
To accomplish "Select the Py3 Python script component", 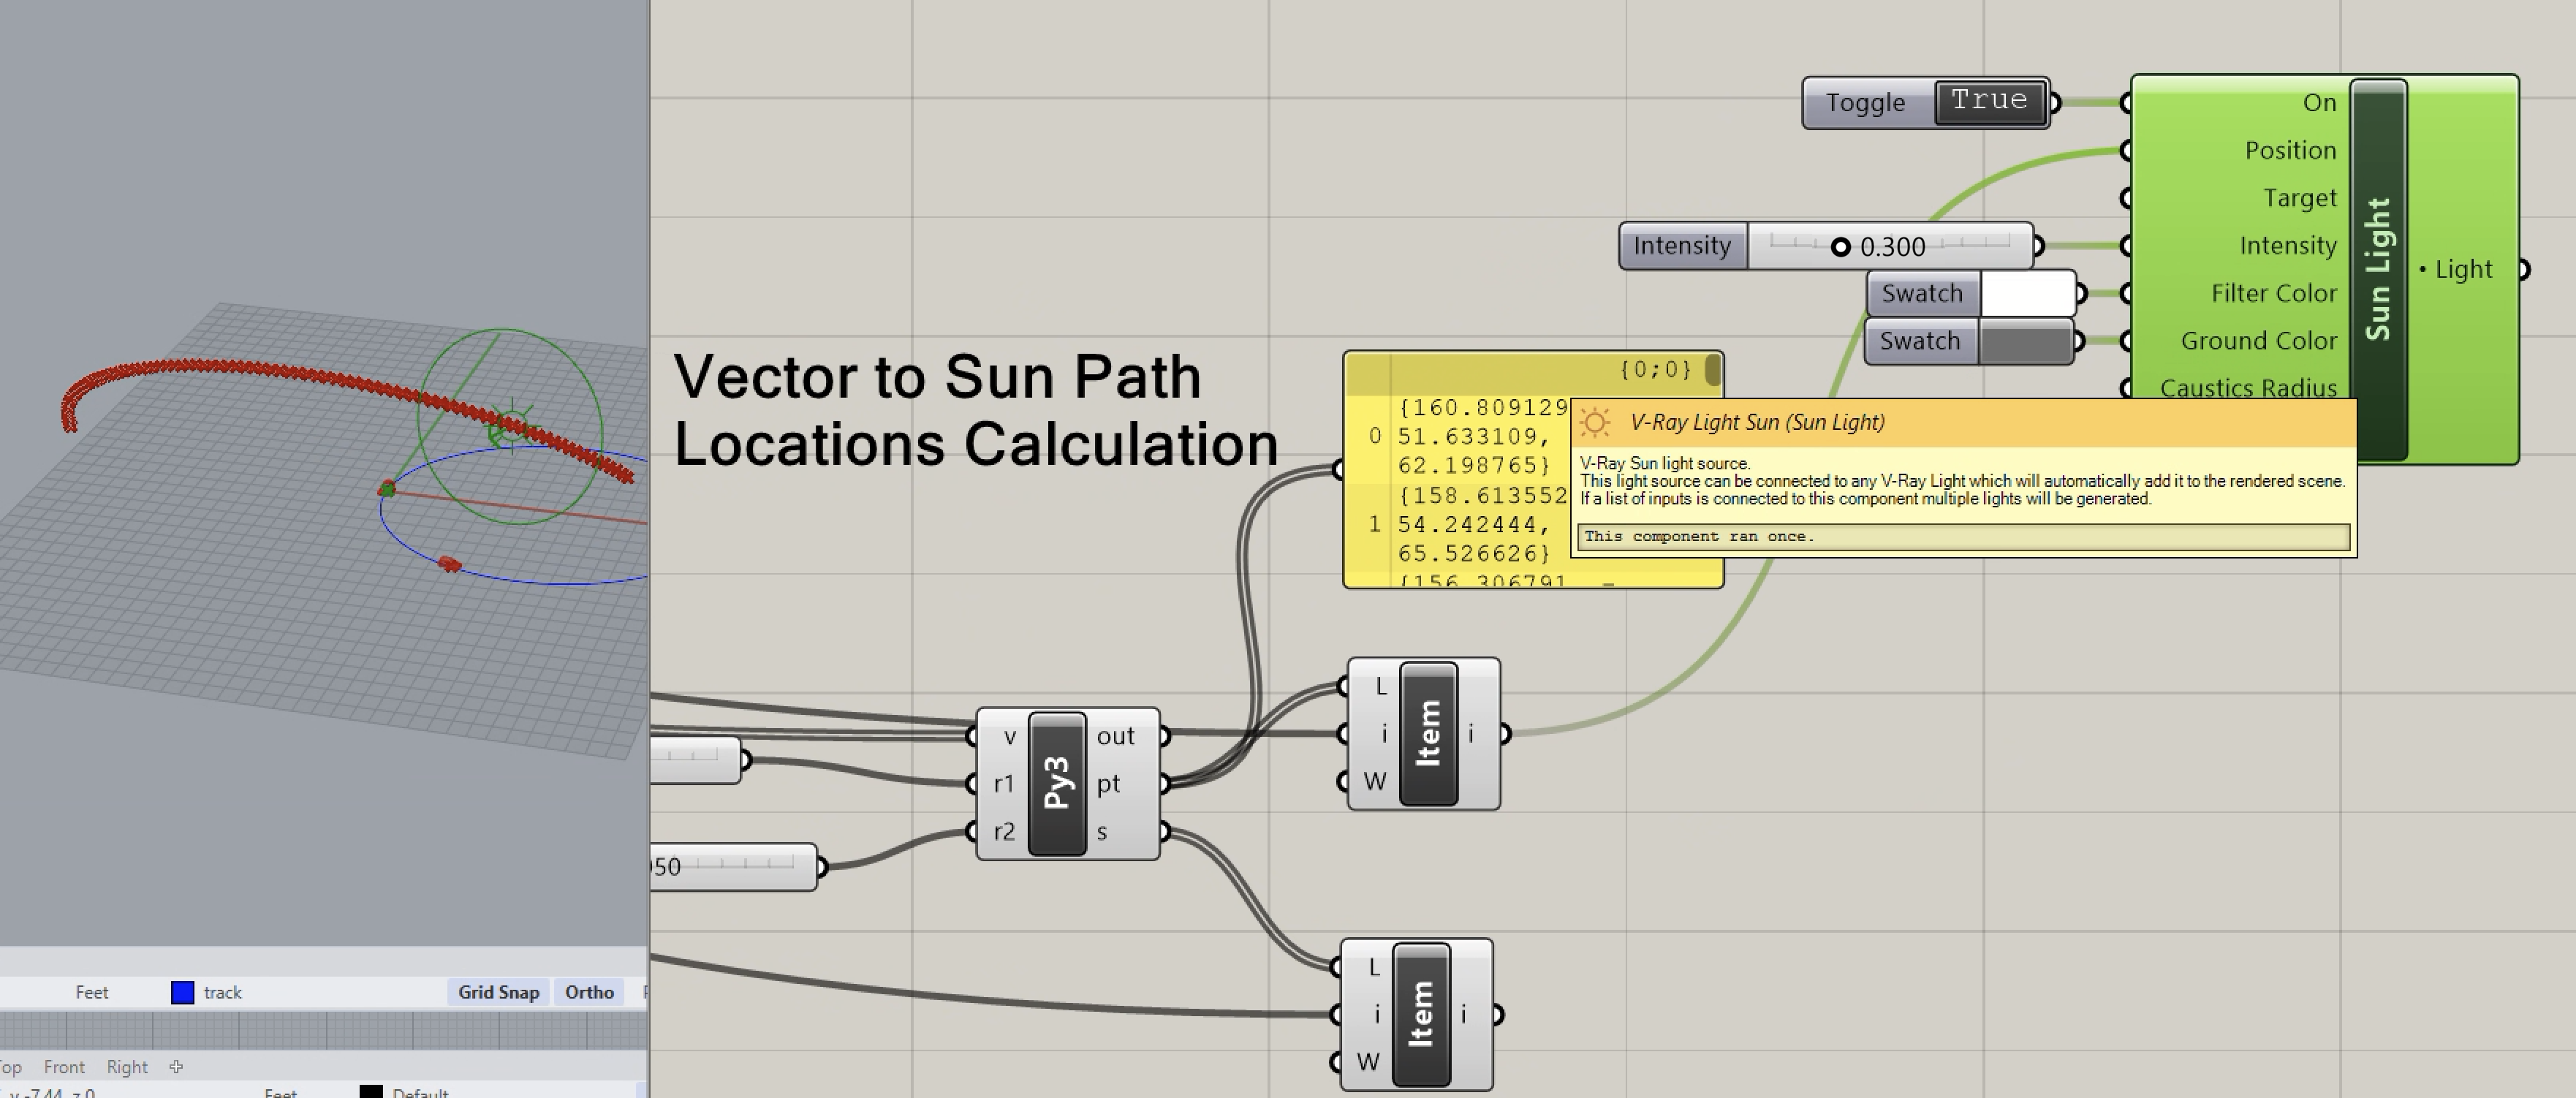I will [1057, 783].
